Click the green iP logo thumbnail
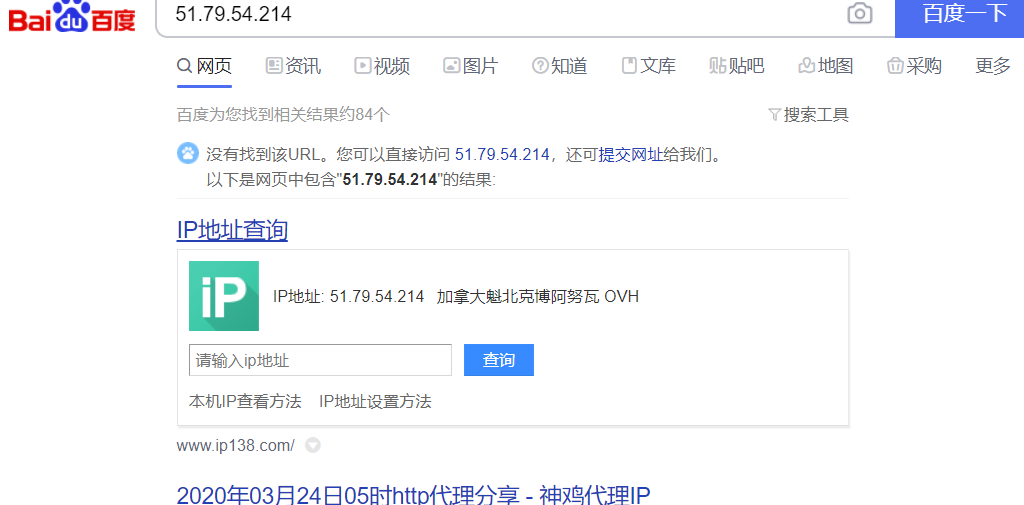Image resolution: width=1024 pixels, height=505 pixels. [x=224, y=296]
